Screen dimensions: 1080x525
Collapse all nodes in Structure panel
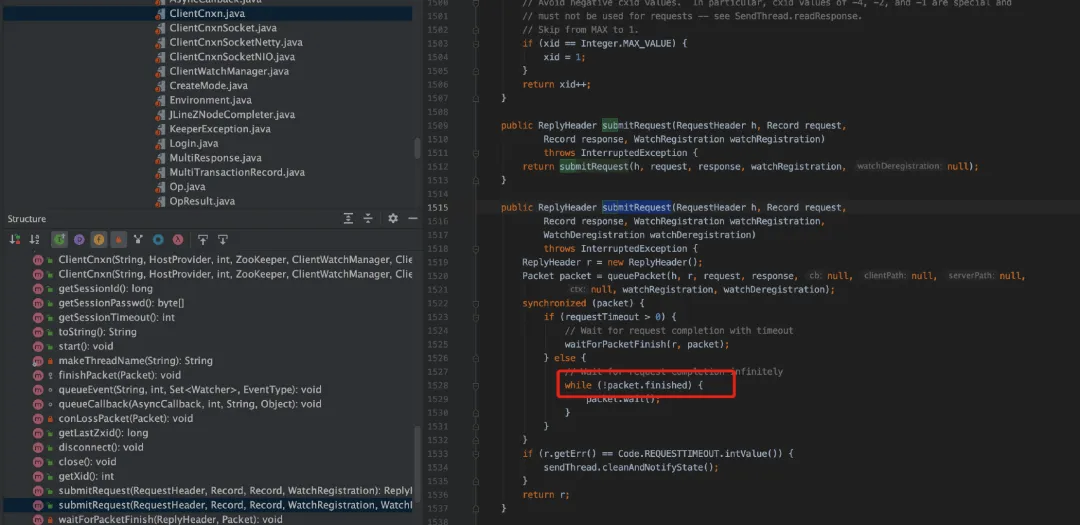[368, 218]
